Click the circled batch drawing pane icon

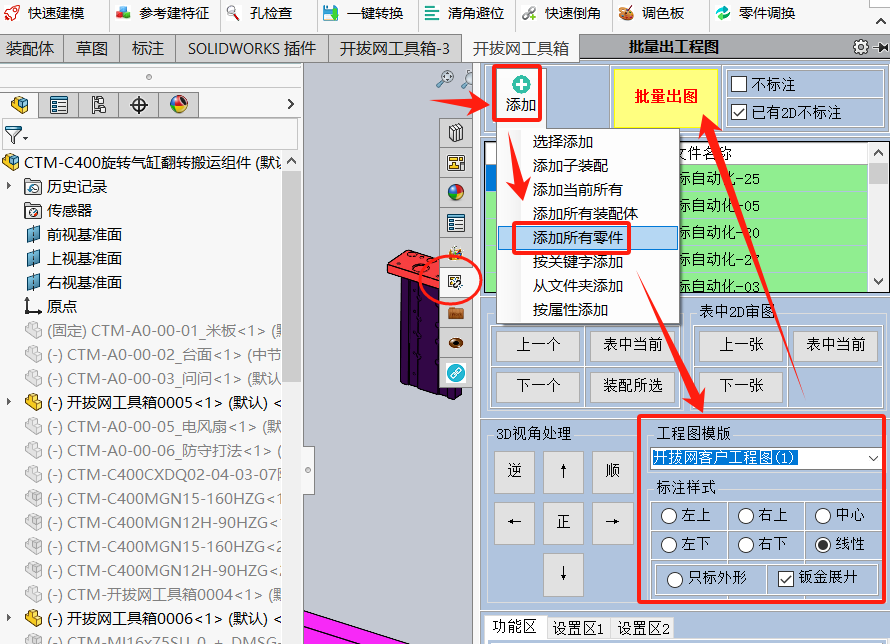456,282
